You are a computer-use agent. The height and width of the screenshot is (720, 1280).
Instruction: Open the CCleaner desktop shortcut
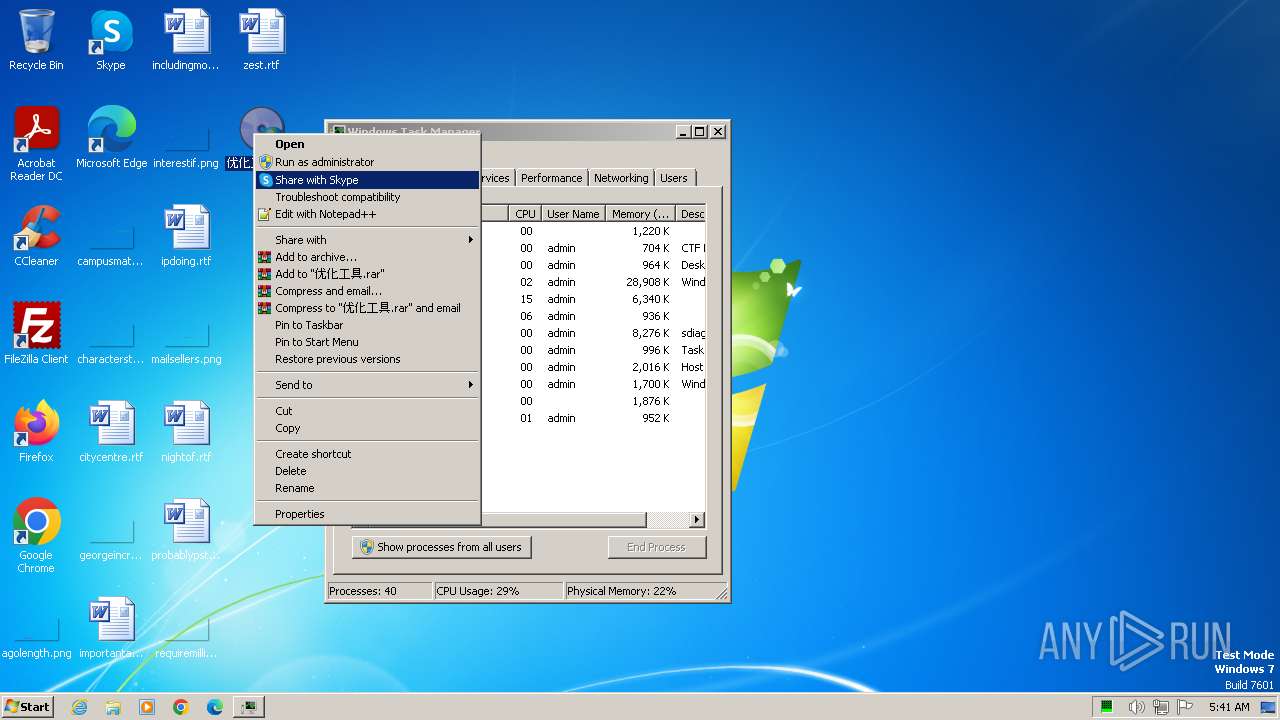[36, 236]
